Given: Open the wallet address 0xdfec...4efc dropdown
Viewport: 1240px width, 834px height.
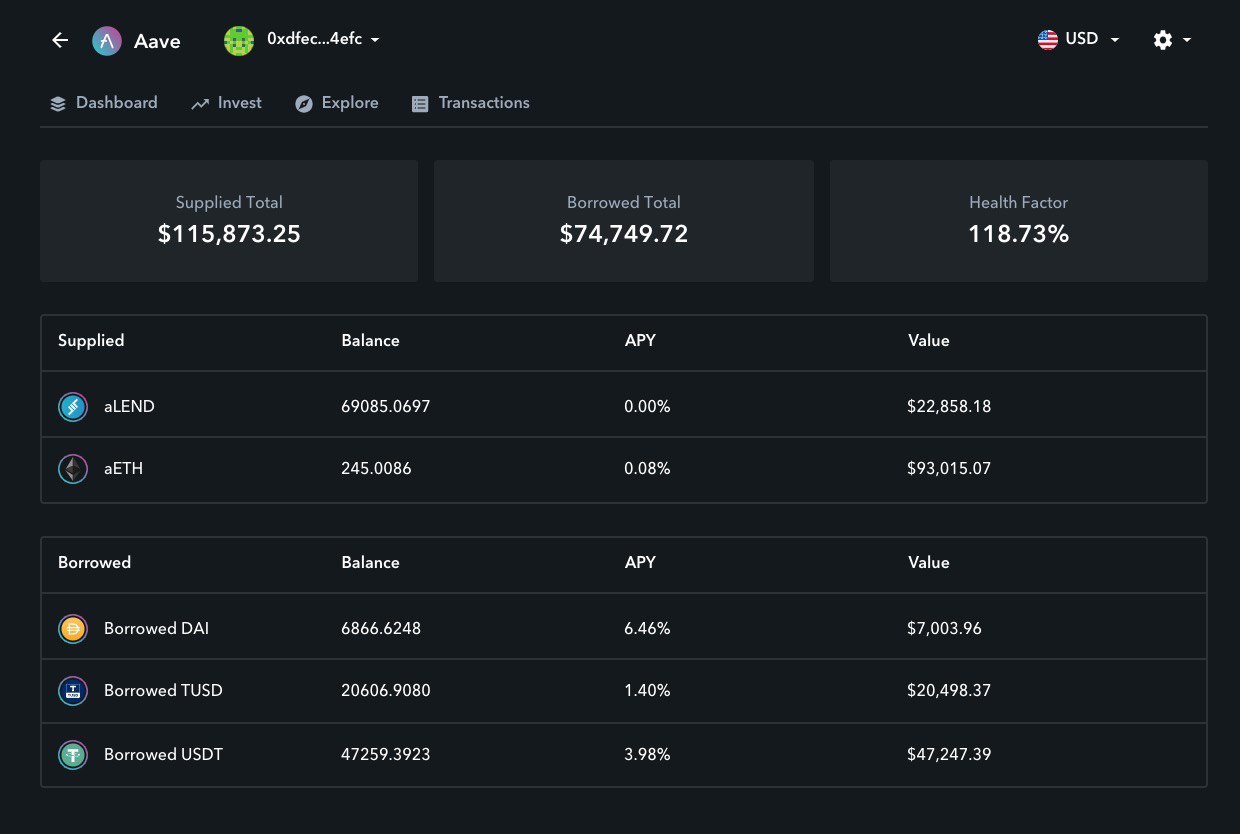Looking at the screenshot, I should 323,40.
